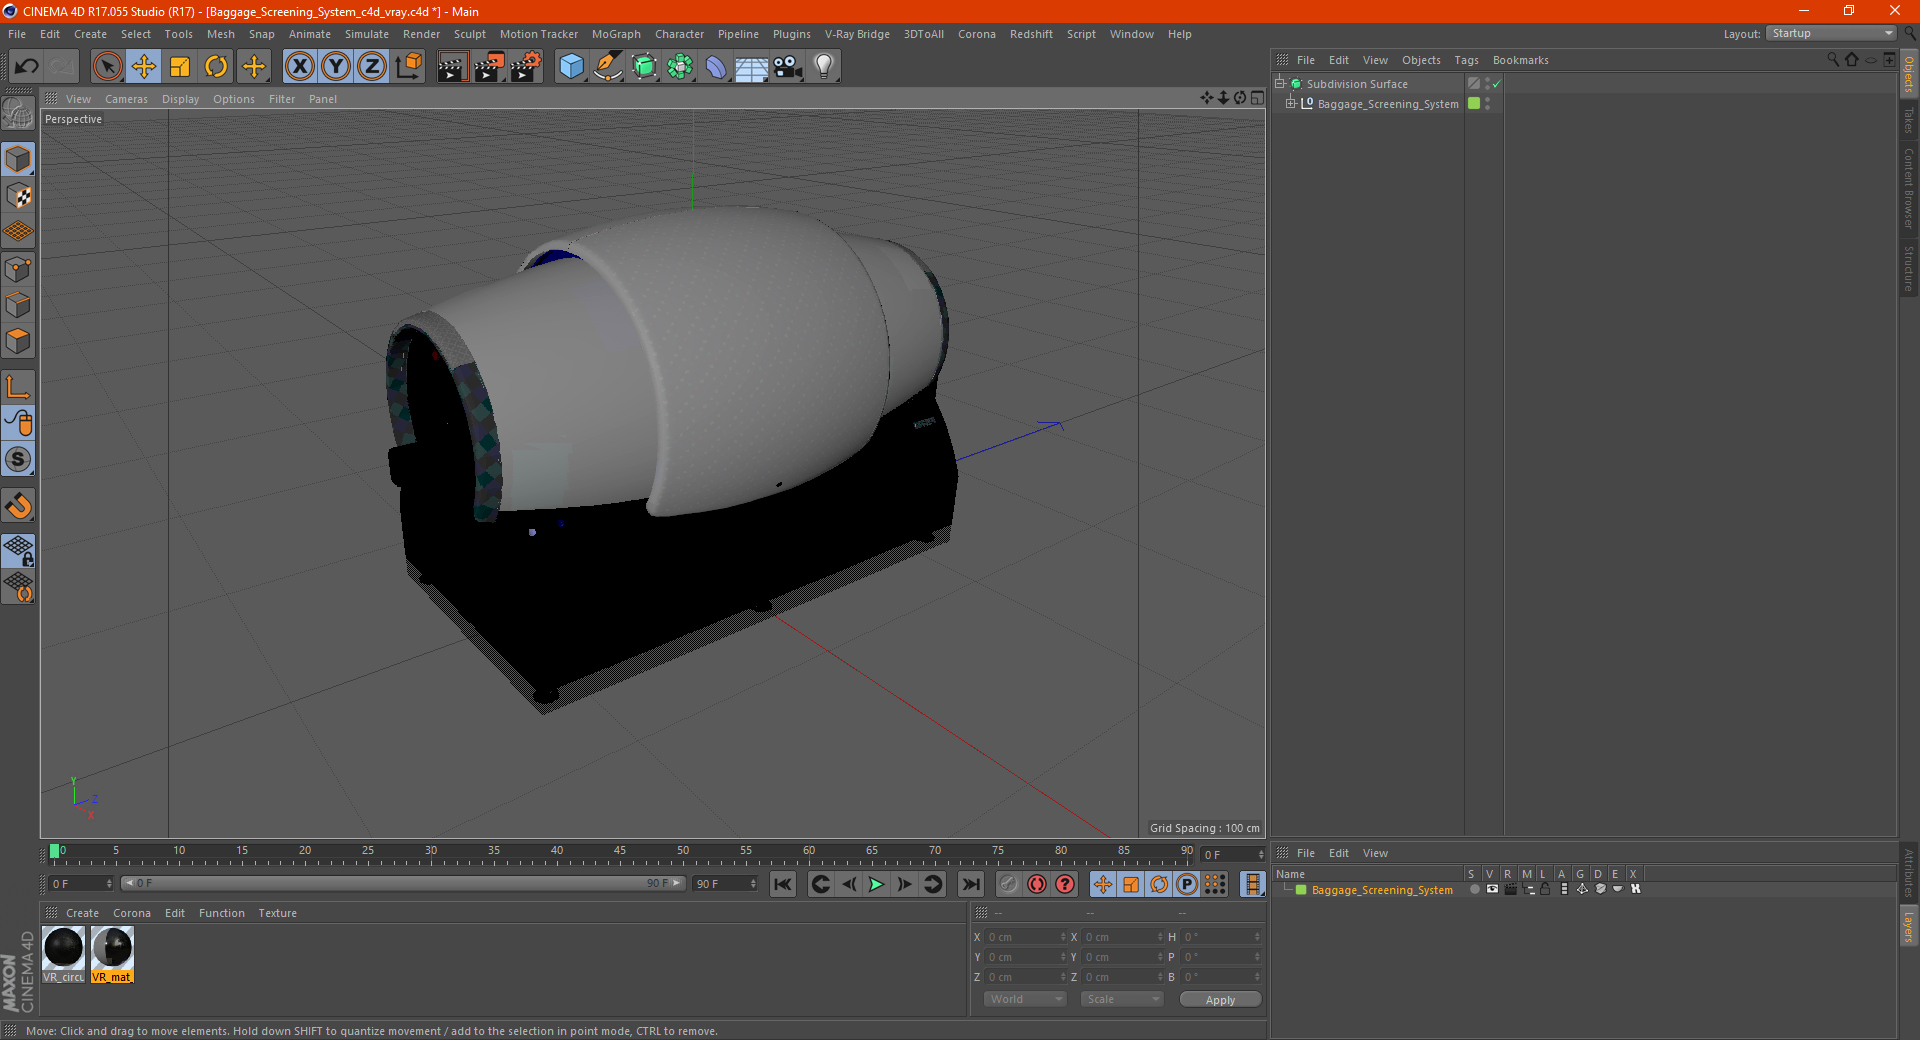This screenshot has height=1040, width=1920.
Task: Switch to Texture mode in sidebar
Action: point(18,196)
